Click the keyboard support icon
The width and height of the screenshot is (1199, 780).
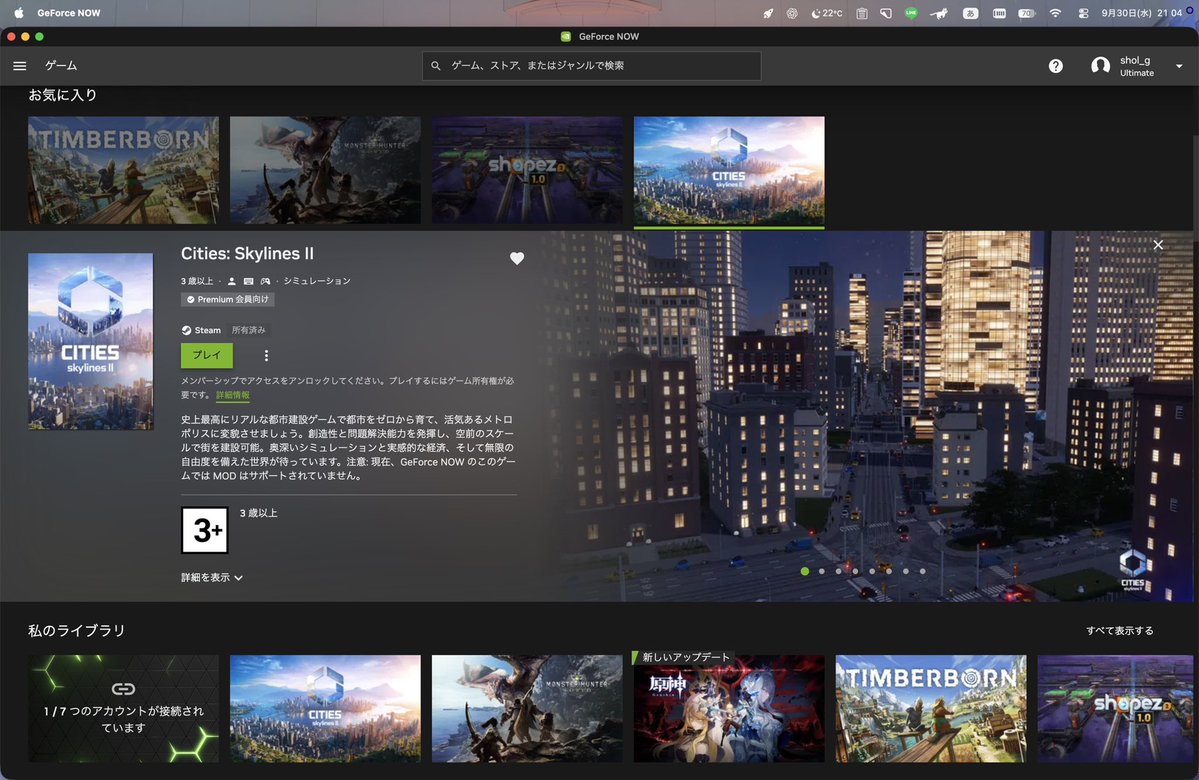coord(249,281)
